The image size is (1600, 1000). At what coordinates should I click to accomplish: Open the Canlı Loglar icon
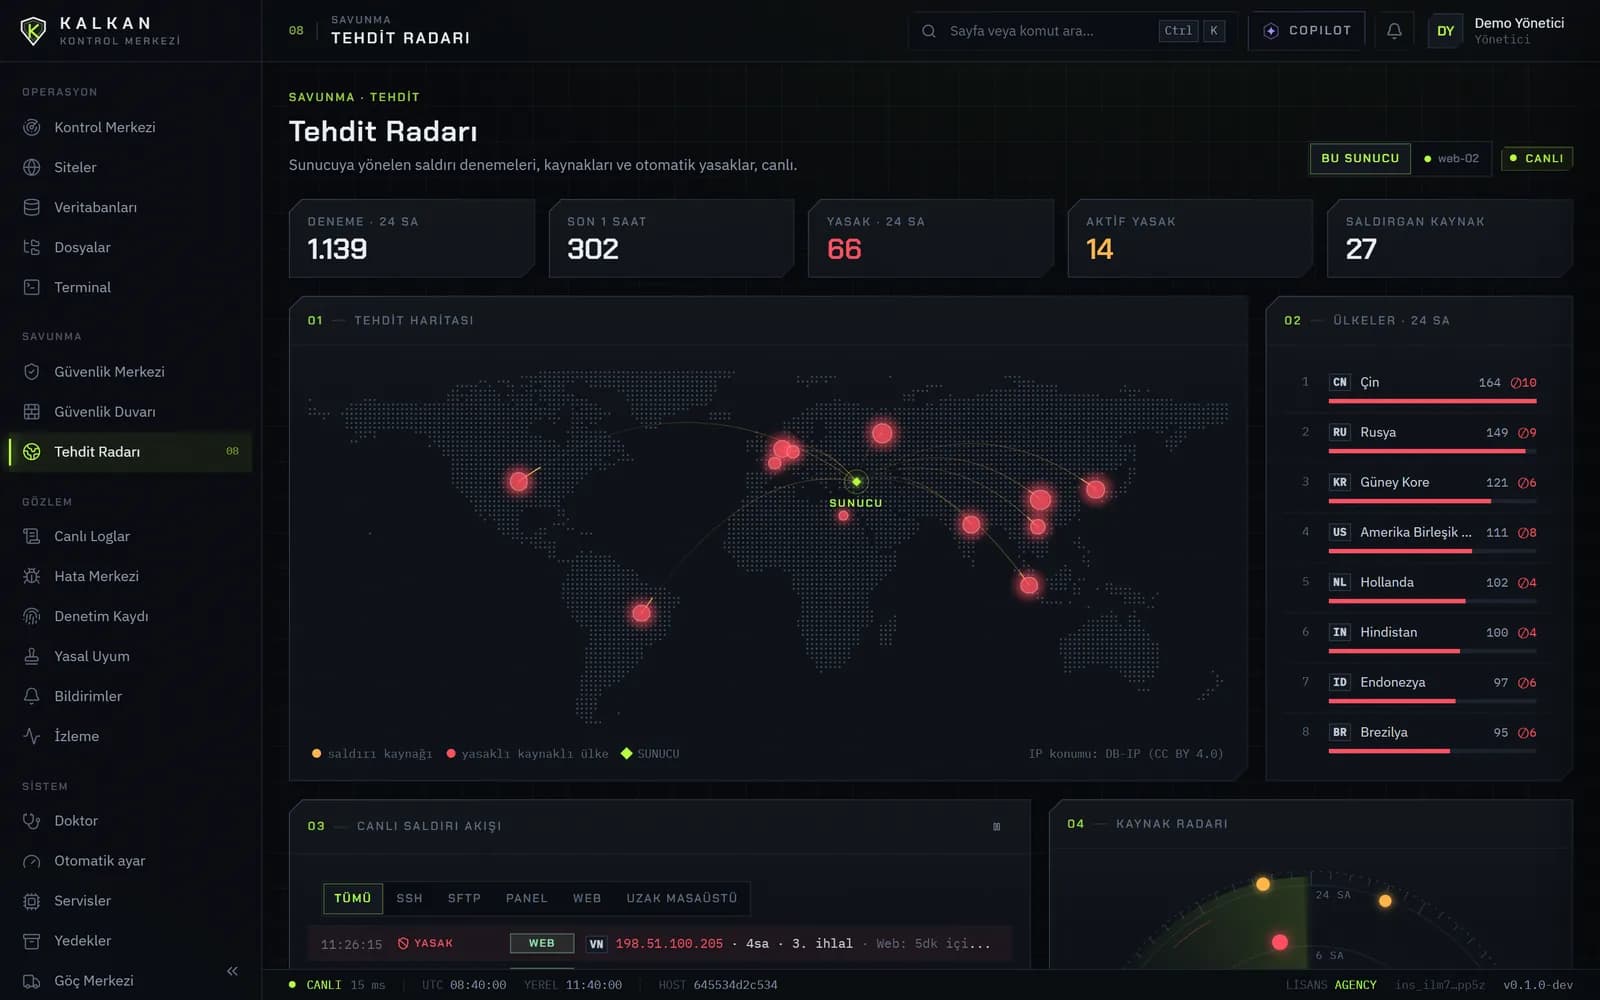[32, 536]
